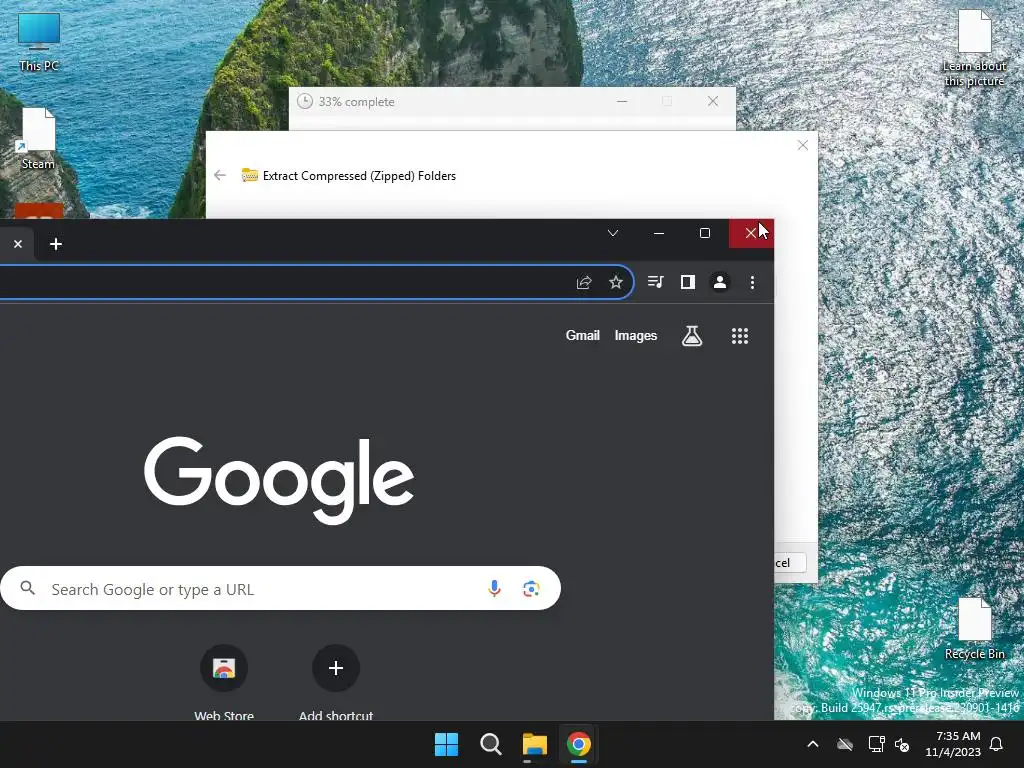Image resolution: width=1024 pixels, height=768 pixels.
Task: Open the This PC desktop icon
Action: point(39,42)
